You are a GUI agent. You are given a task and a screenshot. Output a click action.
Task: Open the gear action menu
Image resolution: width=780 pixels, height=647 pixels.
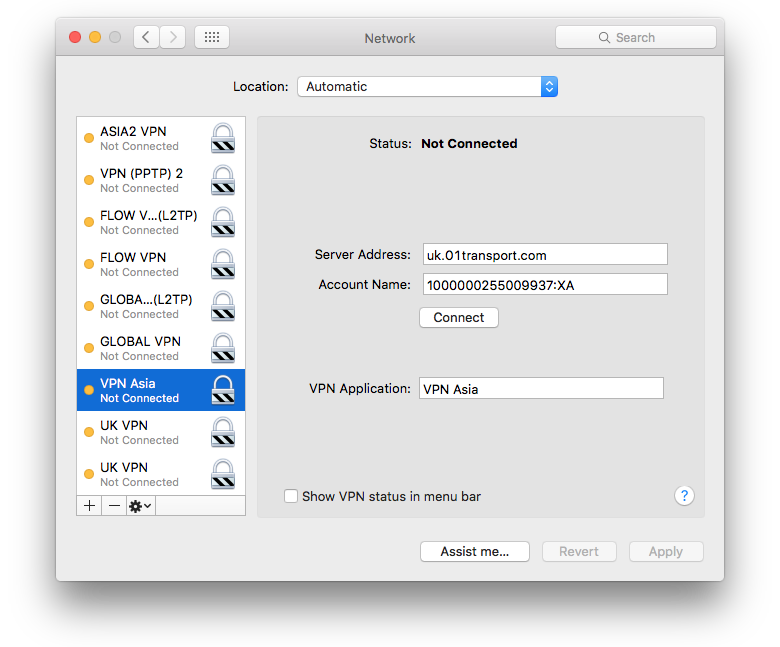140,506
